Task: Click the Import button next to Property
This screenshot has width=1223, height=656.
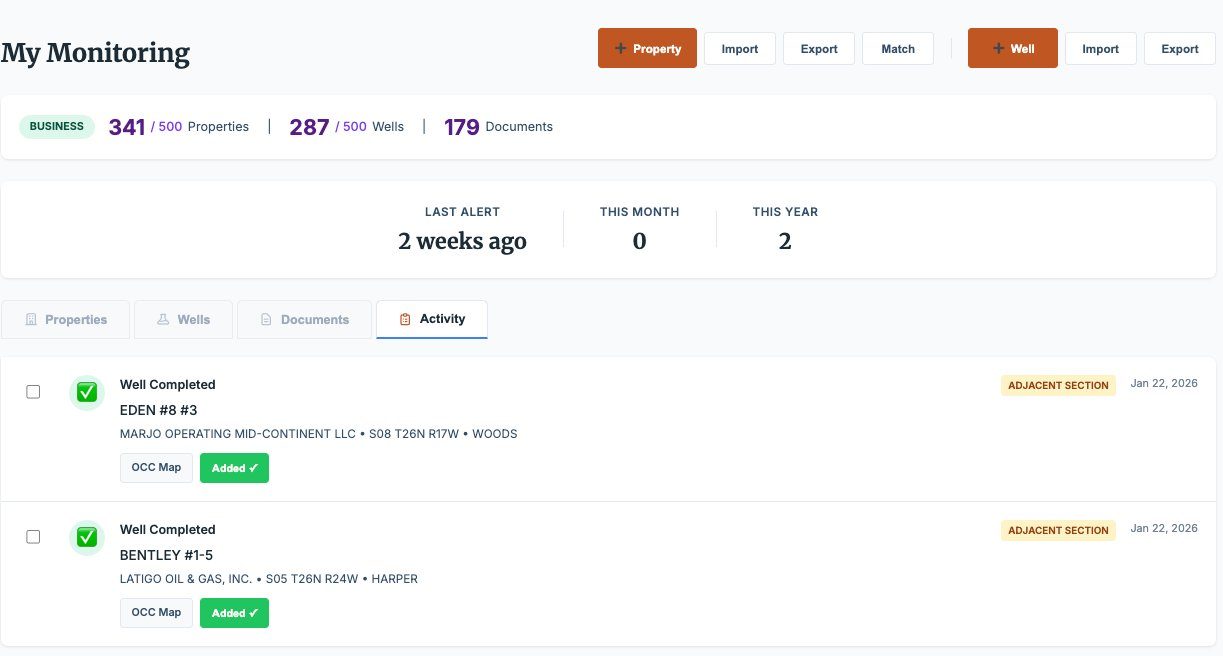Action: 739,47
